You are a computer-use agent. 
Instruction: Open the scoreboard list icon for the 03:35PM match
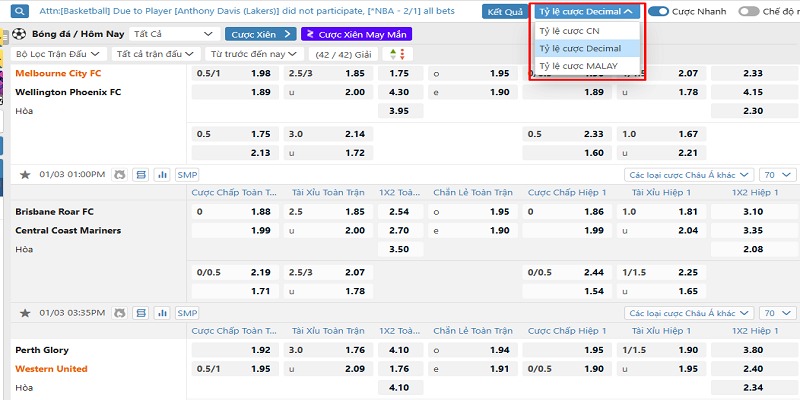point(141,313)
